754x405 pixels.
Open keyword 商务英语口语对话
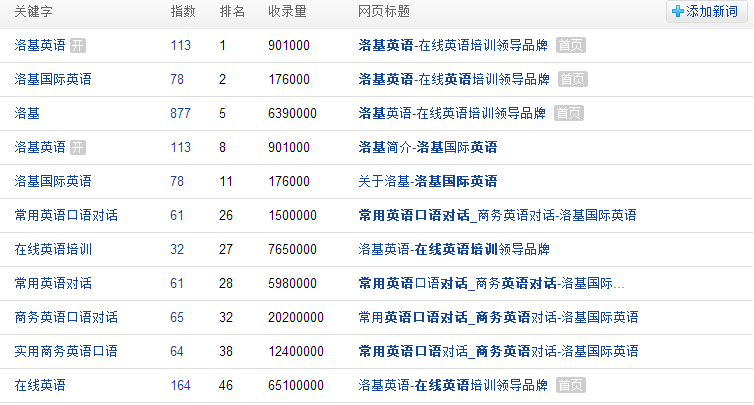66,317
